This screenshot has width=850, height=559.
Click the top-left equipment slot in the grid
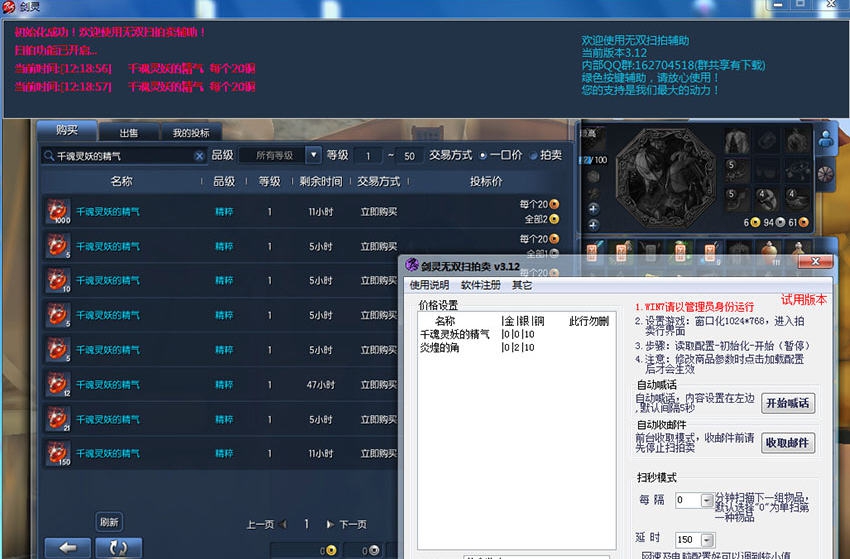point(737,142)
